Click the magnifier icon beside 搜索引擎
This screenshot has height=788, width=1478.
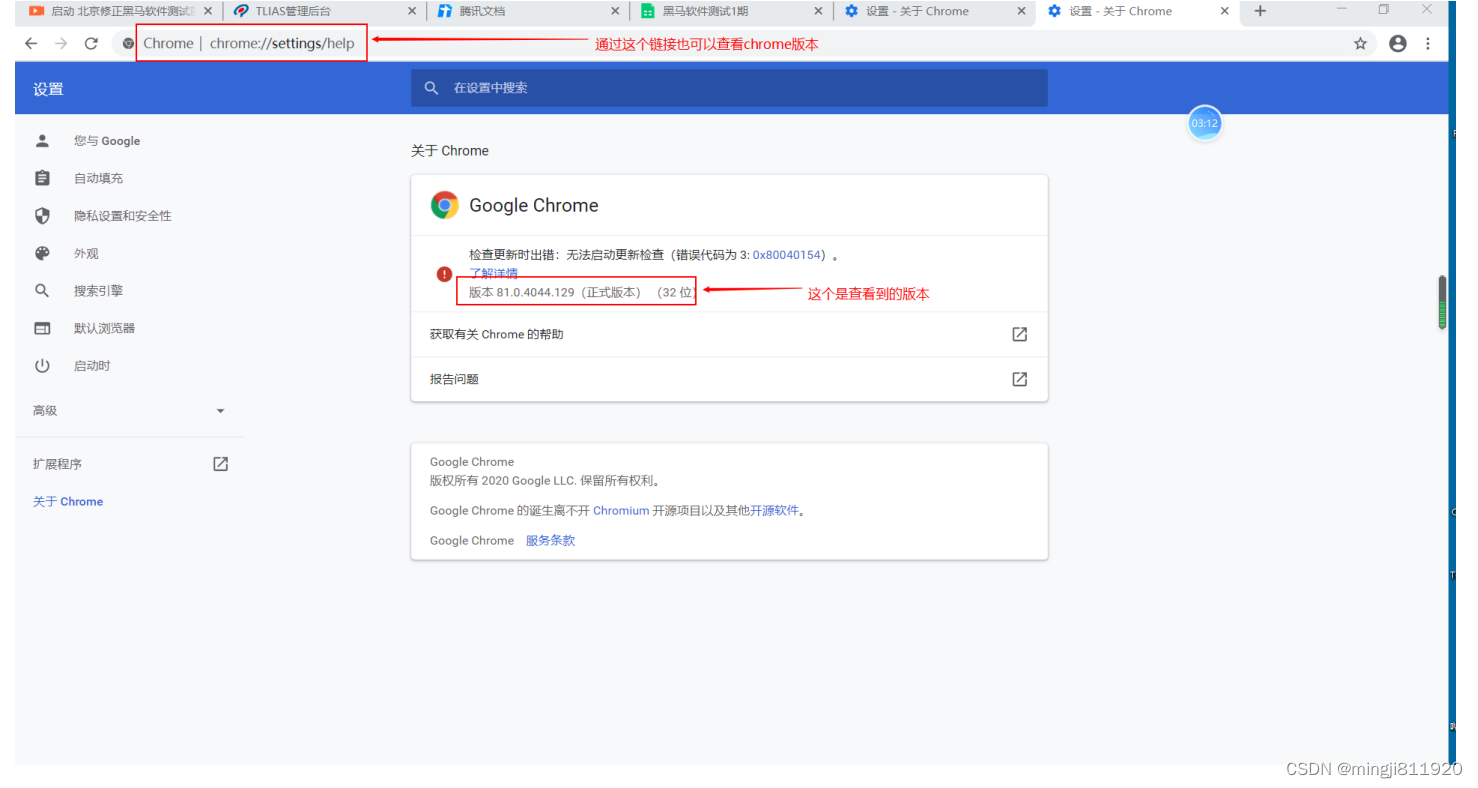coord(42,291)
